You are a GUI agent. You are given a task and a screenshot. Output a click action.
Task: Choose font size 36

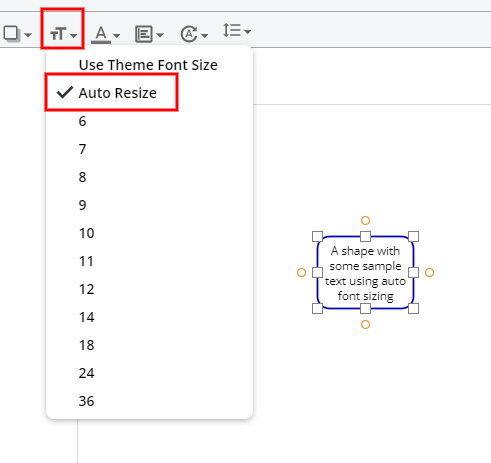click(x=87, y=401)
